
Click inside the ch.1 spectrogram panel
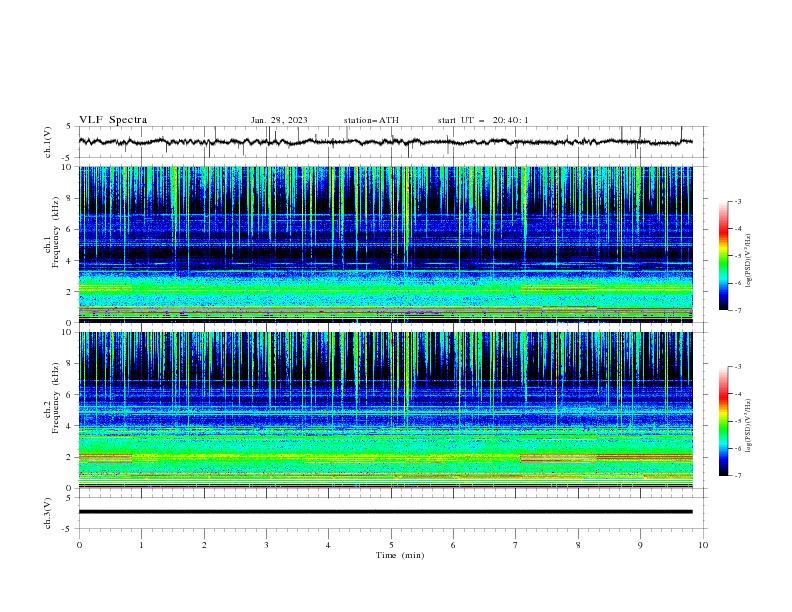(x=385, y=244)
